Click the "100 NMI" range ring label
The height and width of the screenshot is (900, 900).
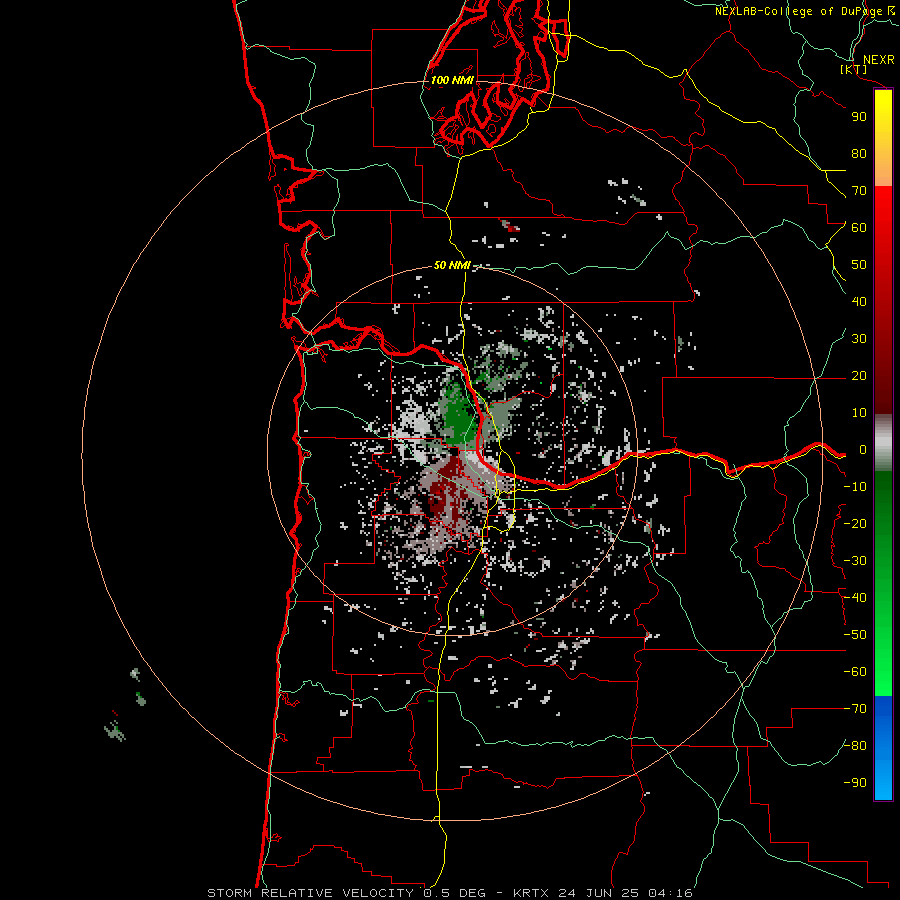452,80
